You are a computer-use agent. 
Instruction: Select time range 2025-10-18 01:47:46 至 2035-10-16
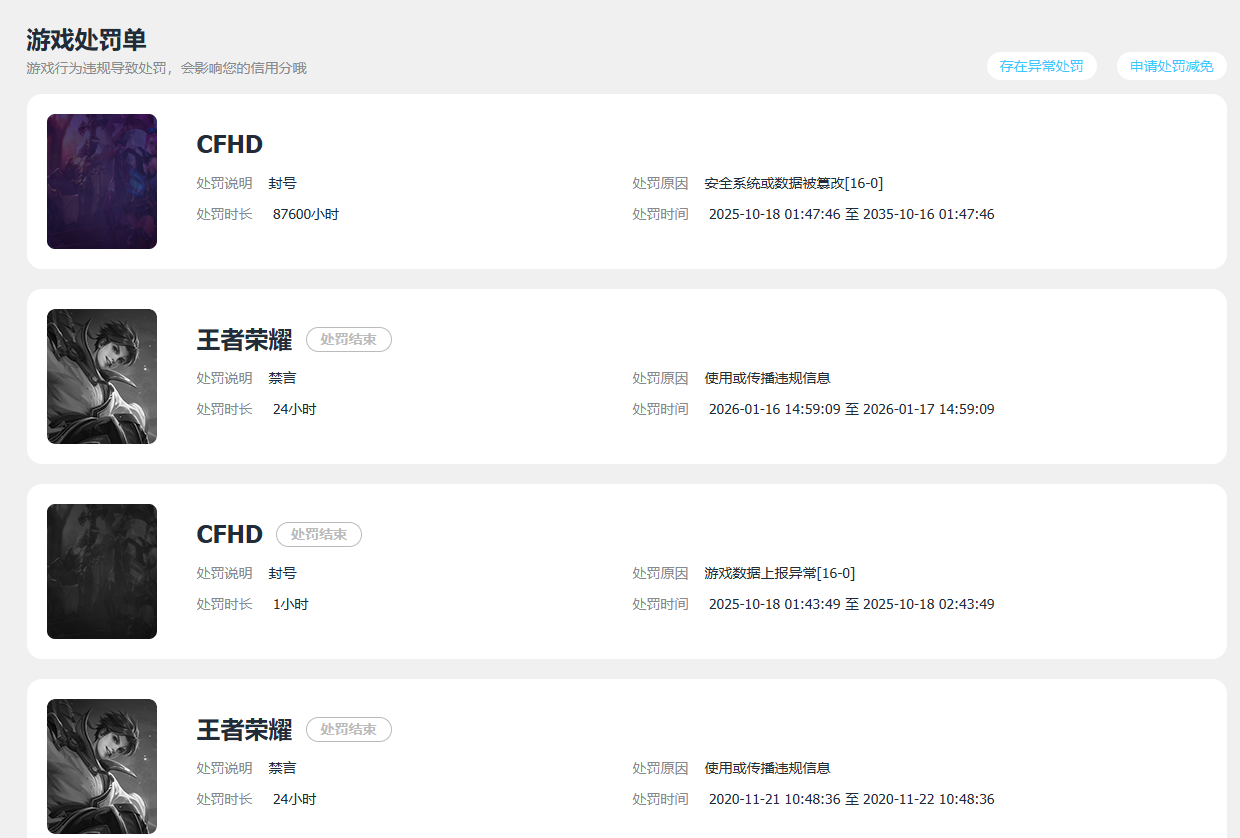click(852, 214)
